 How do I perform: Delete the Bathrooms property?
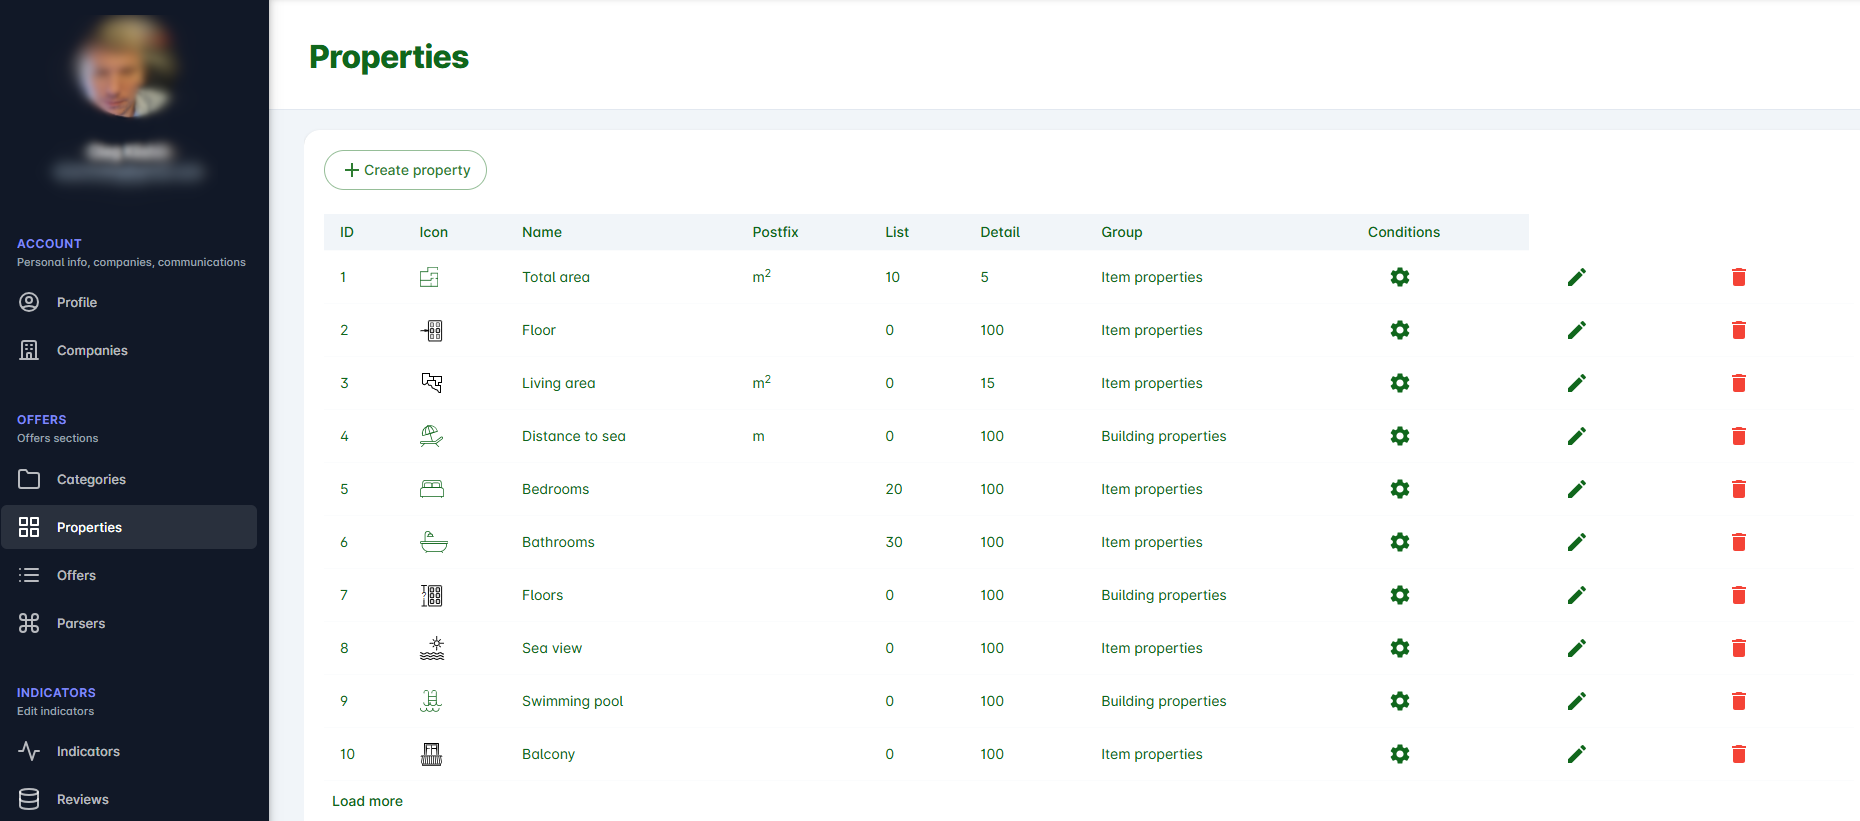coord(1739,542)
